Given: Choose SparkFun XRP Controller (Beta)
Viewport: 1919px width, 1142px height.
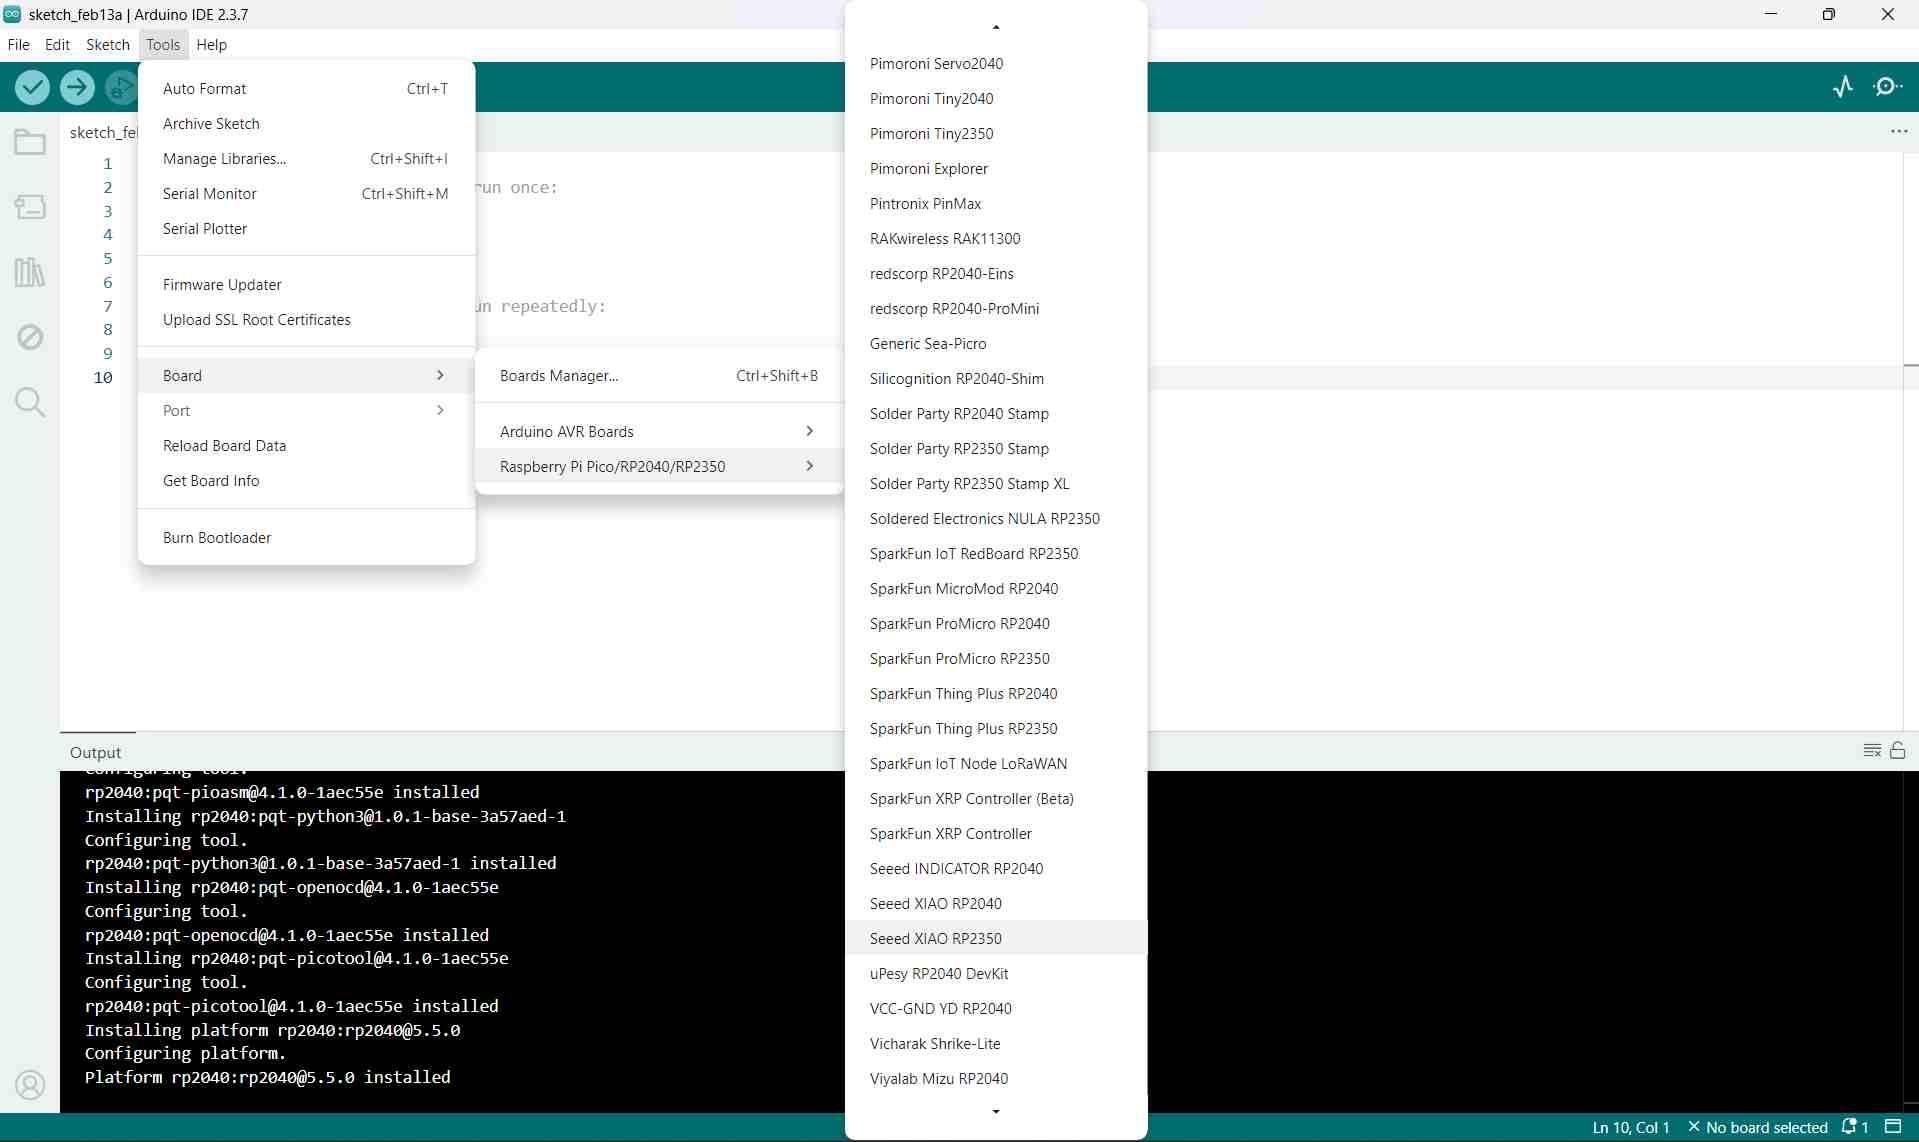Looking at the screenshot, I should 996,798.
